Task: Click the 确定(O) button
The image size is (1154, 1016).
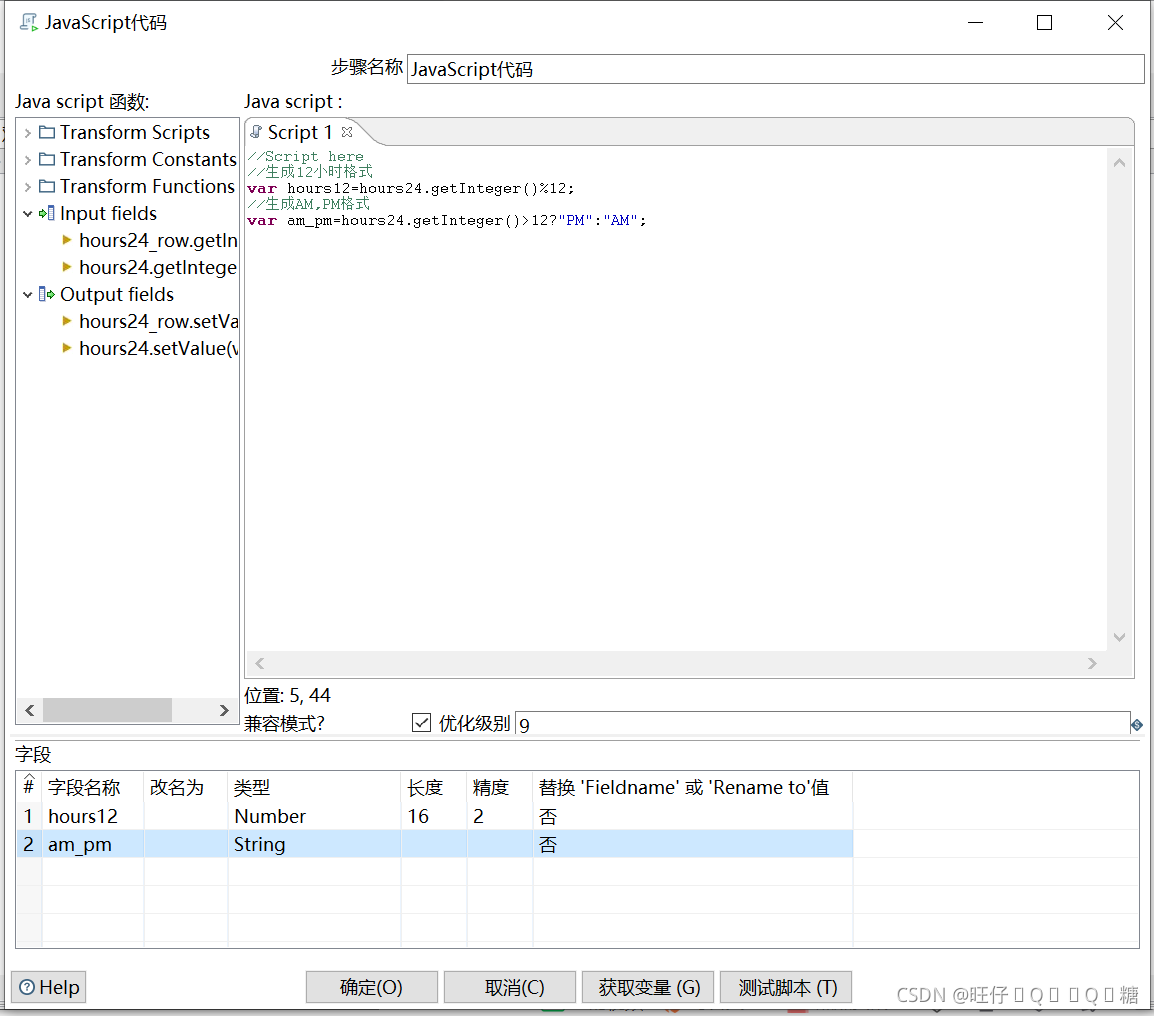Action: 372,987
